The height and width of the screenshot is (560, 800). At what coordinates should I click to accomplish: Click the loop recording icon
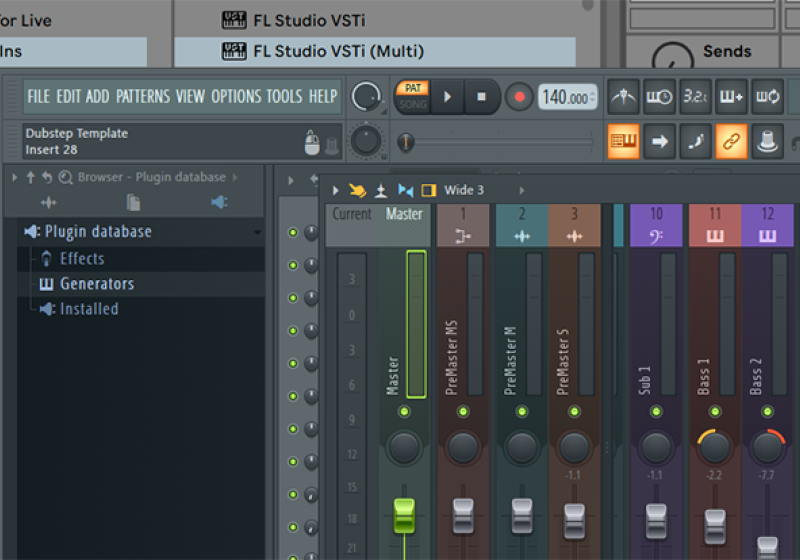[x=767, y=97]
